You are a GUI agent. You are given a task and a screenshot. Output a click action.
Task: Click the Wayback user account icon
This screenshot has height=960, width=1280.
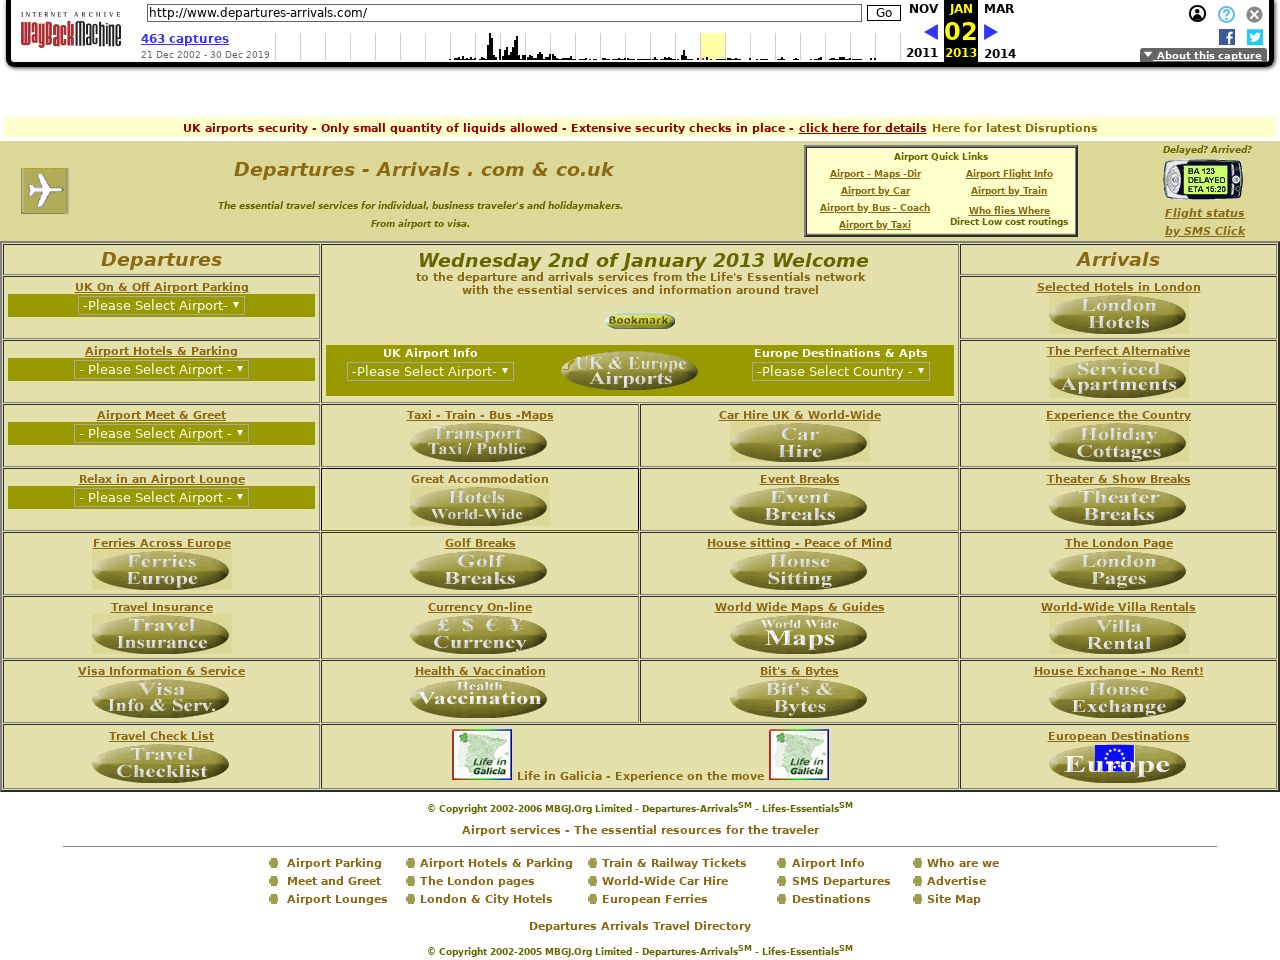tap(1197, 14)
